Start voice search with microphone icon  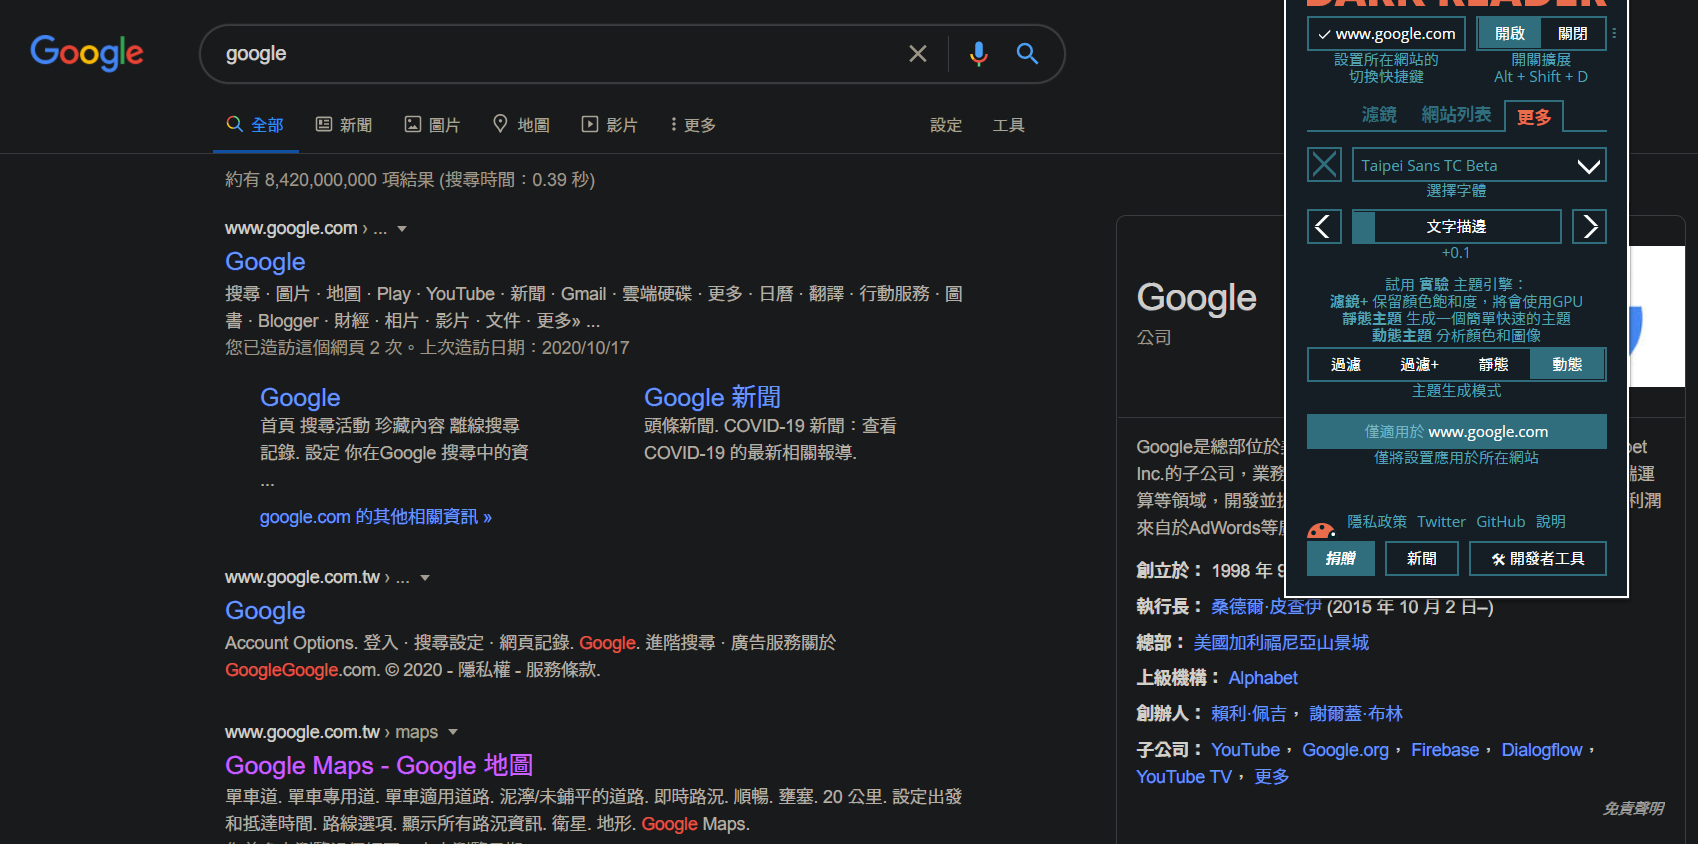[x=978, y=54]
